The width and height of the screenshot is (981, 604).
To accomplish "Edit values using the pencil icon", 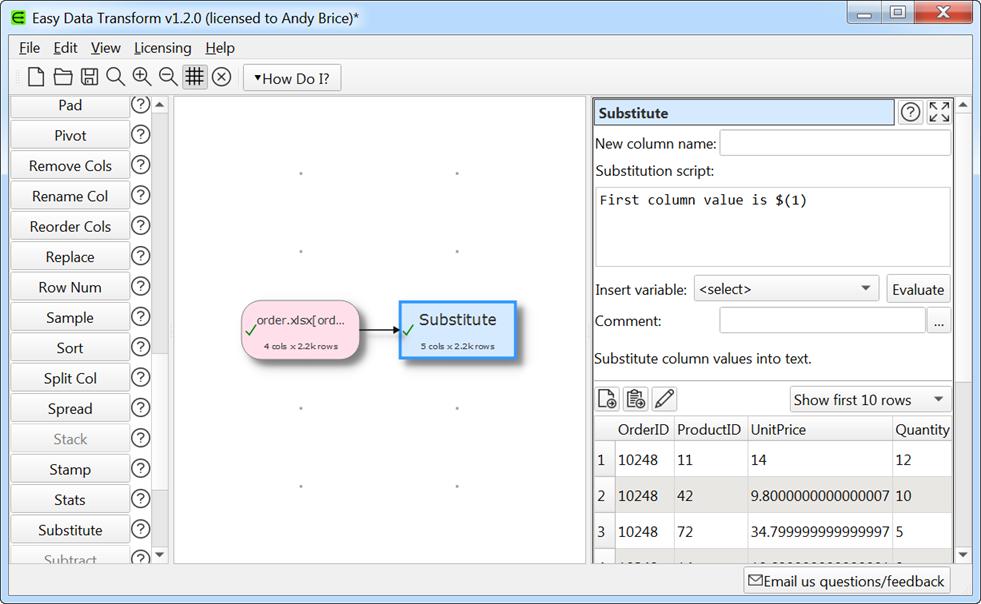I will pyautogui.click(x=663, y=398).
